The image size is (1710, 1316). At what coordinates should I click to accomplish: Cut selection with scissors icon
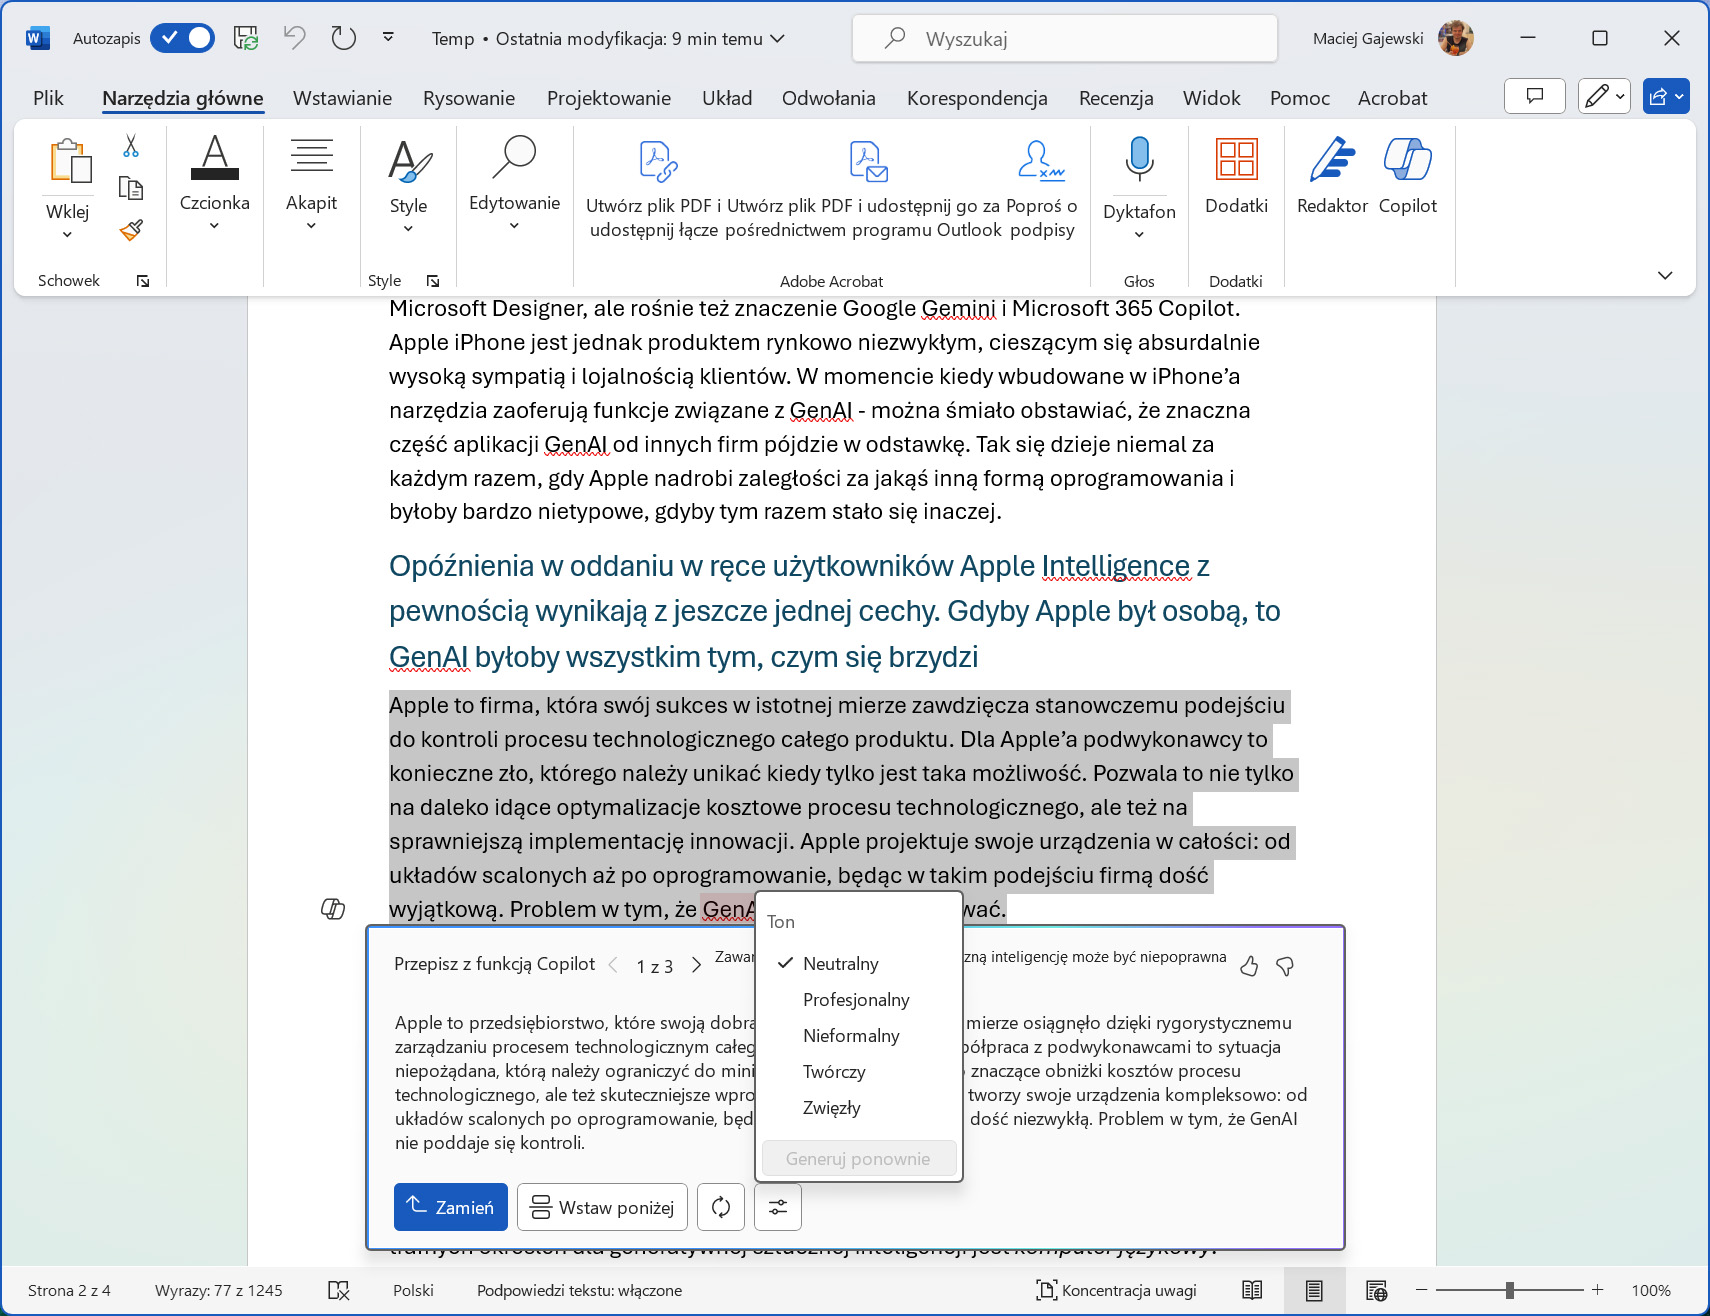click(131, 146)
